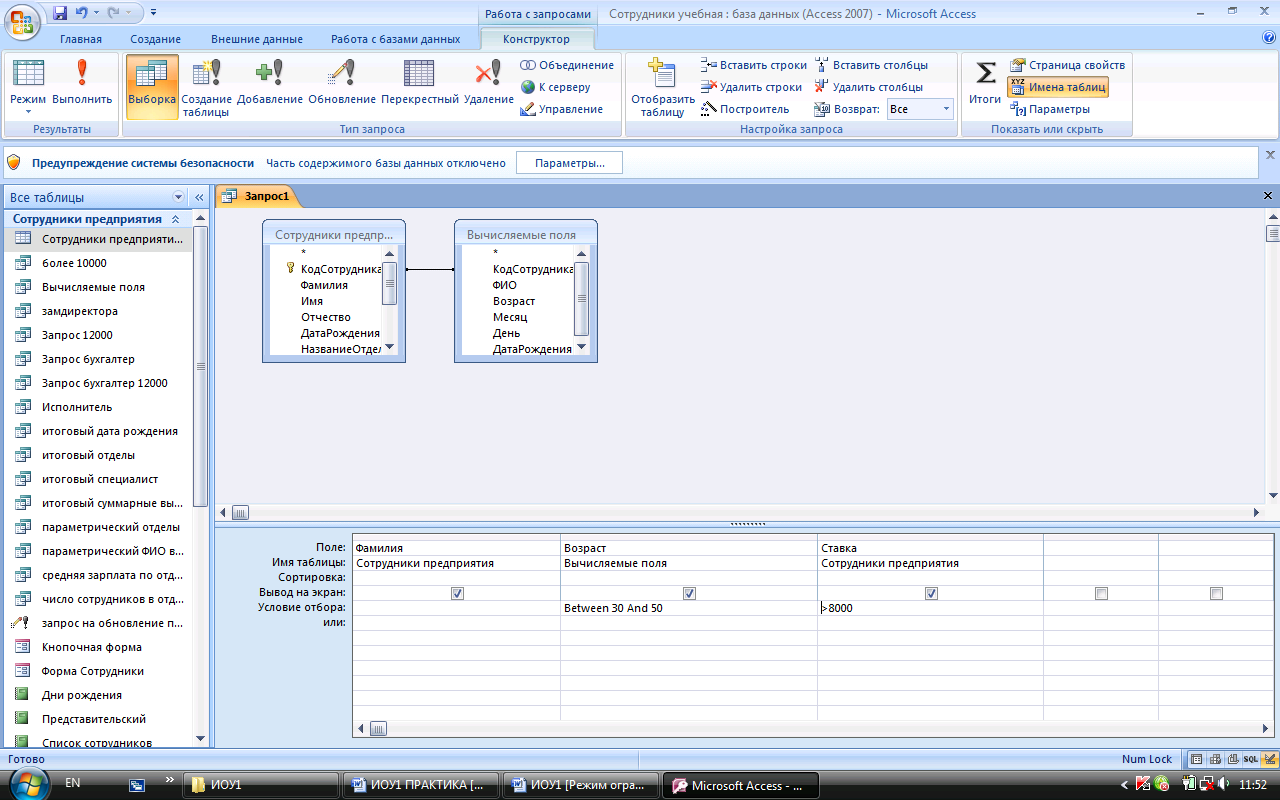Switch to SQL view in status bar

point(1252,759)
